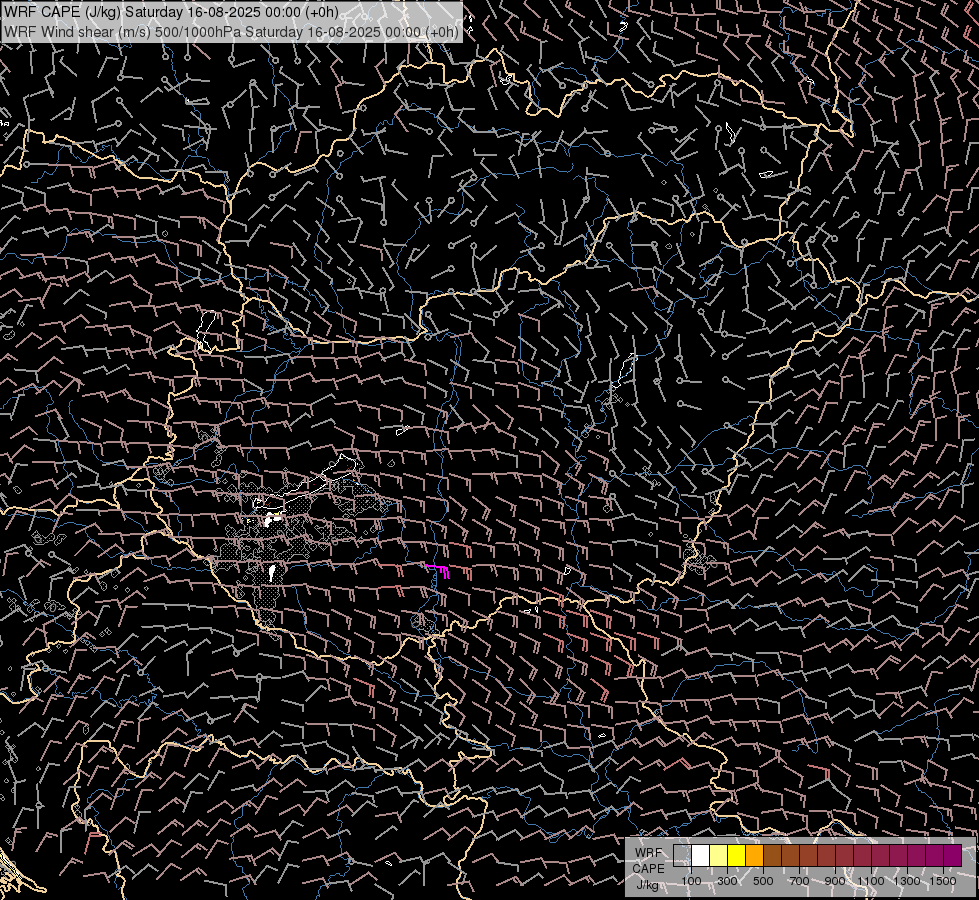This screenshot has width=979, height=900.
Task: Click the legend value 1500
Action: (943, 881)
